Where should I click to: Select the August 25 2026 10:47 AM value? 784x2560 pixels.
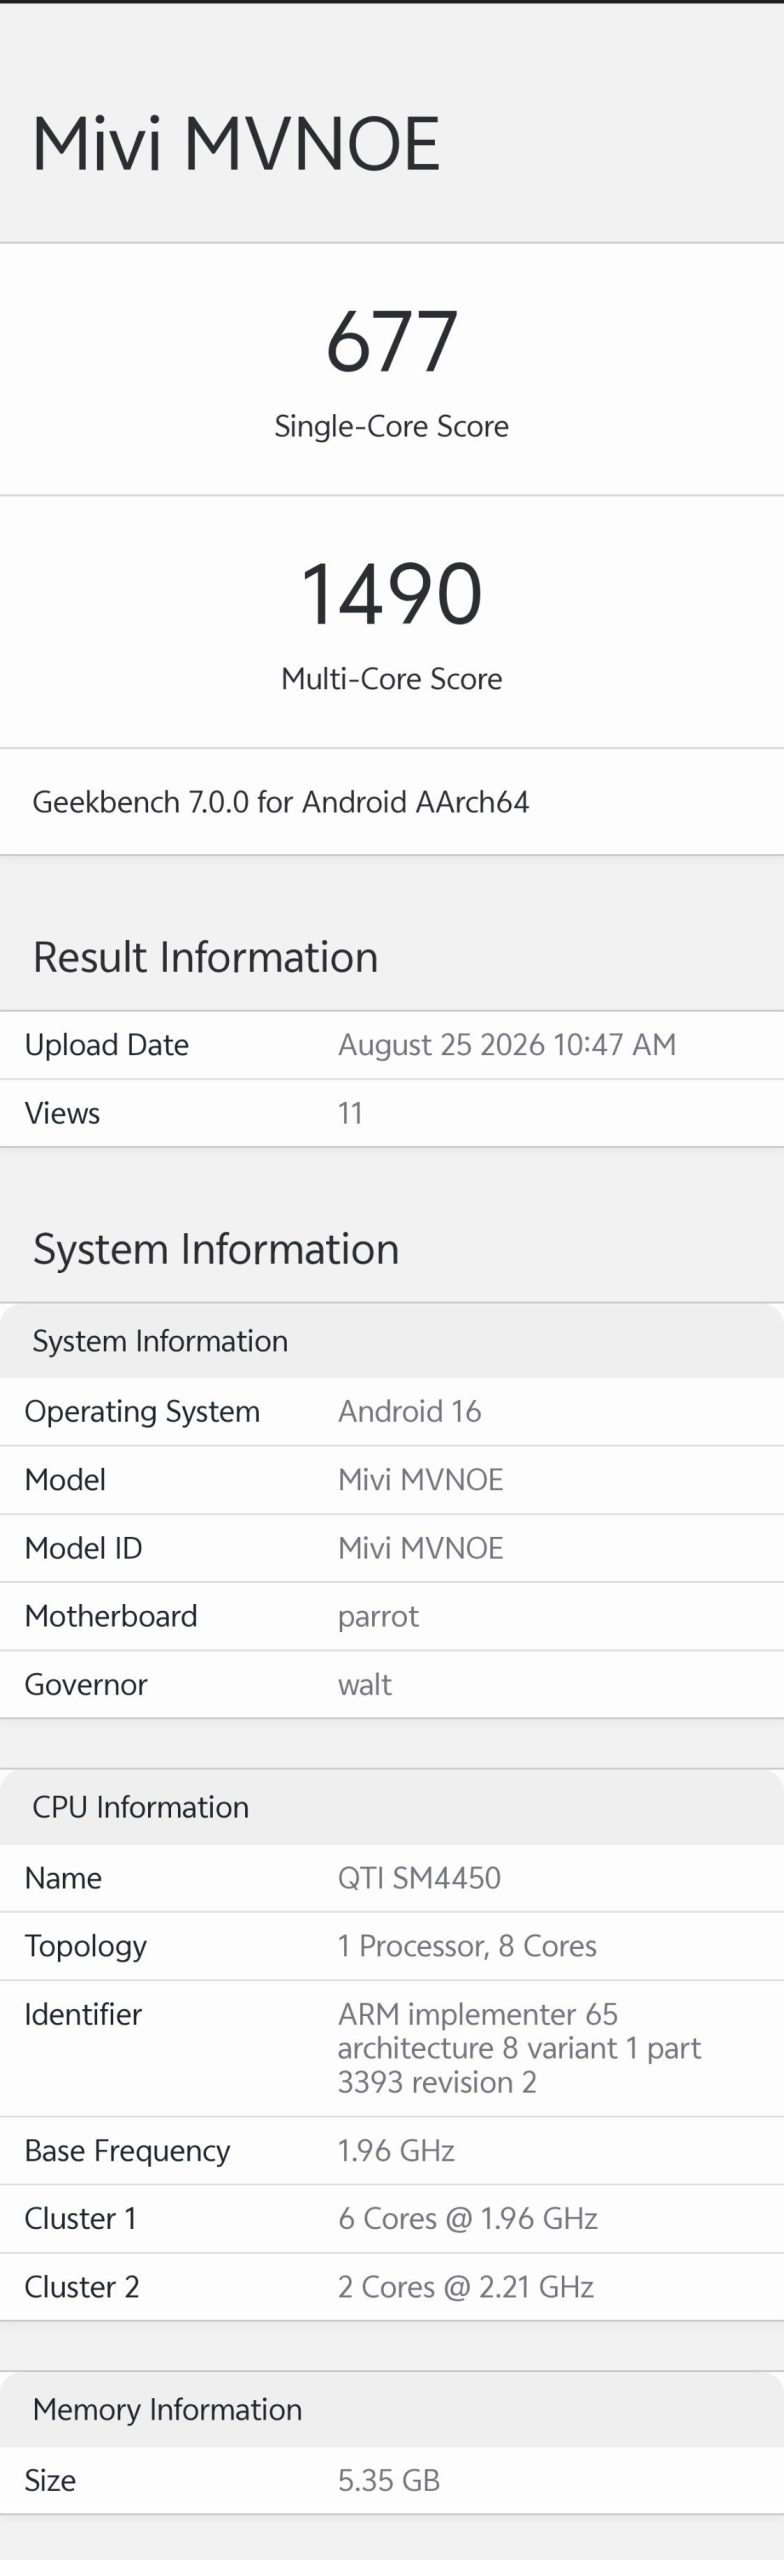[x=507, y=1045]
